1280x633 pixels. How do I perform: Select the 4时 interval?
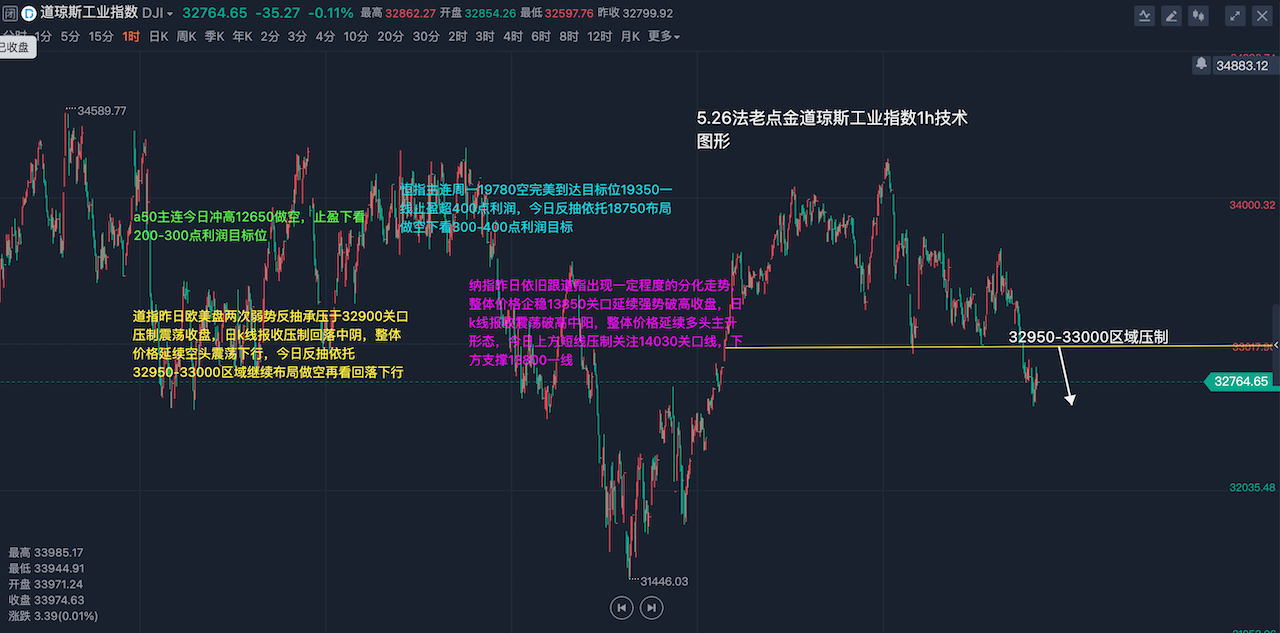pyautogui.click(x=513, y=37)
